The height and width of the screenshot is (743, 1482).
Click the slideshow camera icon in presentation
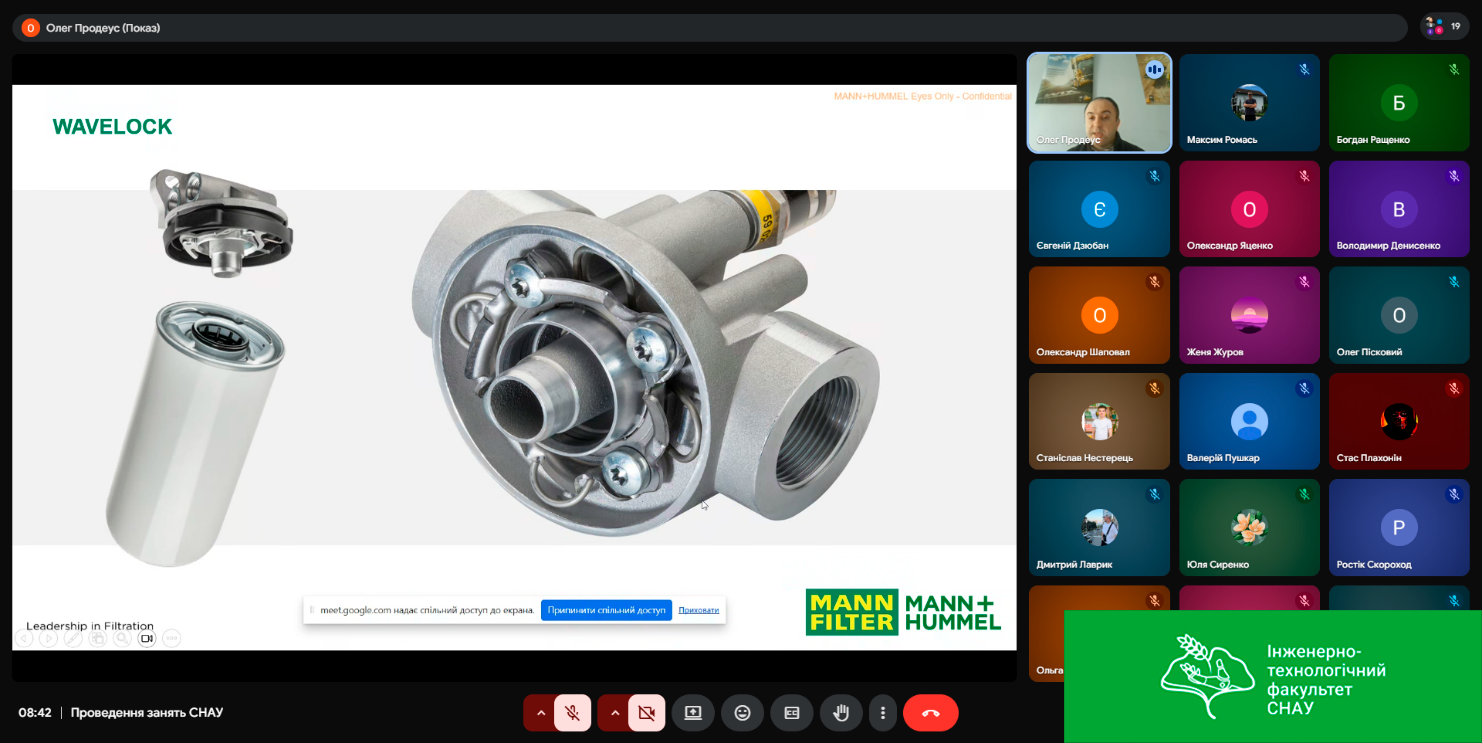(147, 638)
